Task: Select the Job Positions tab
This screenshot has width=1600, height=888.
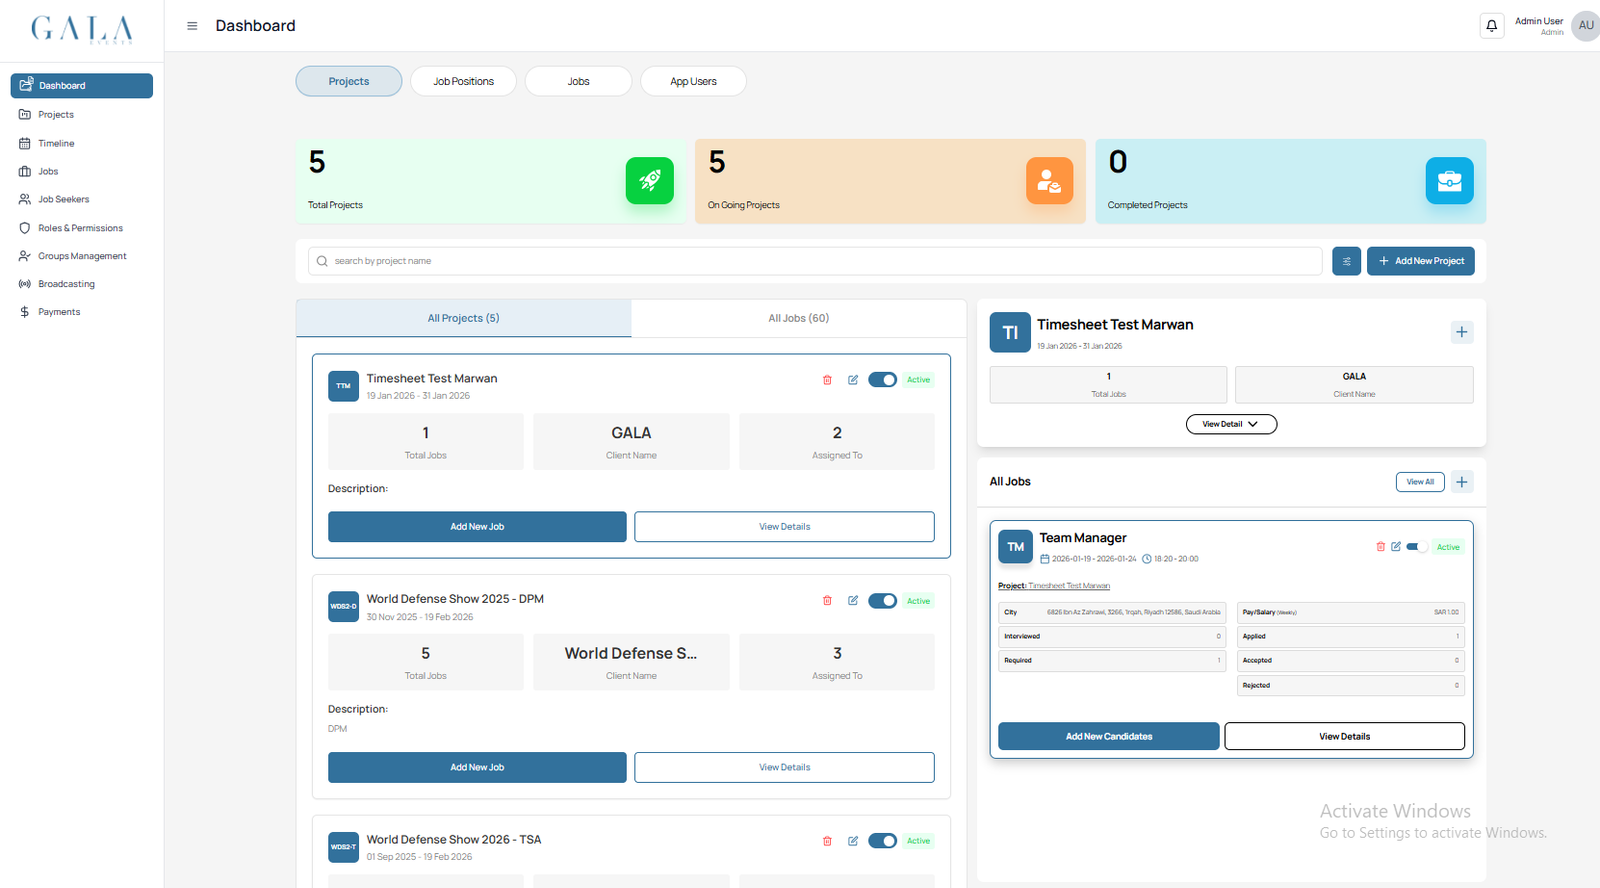Action: pyautogui.click(x=463, y=81)
